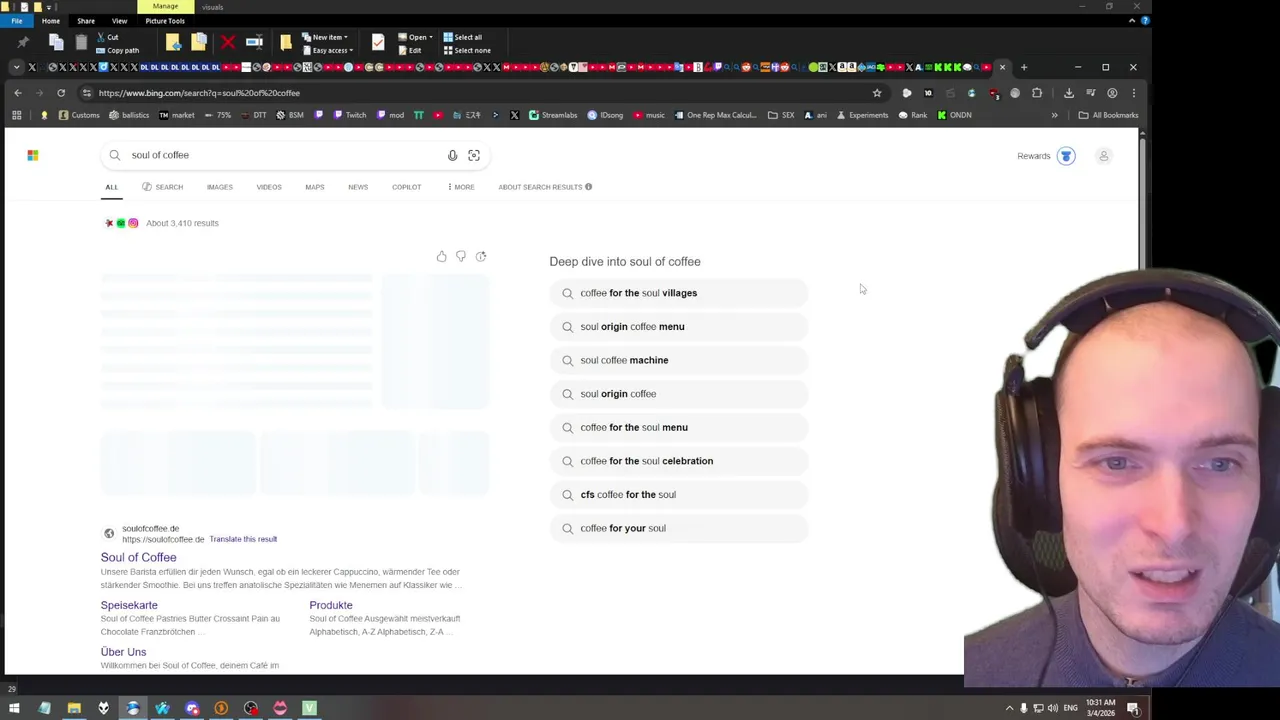Open browser profile avatar icon
Viewport: 1280px width, 720px height.
point(1112,93)
